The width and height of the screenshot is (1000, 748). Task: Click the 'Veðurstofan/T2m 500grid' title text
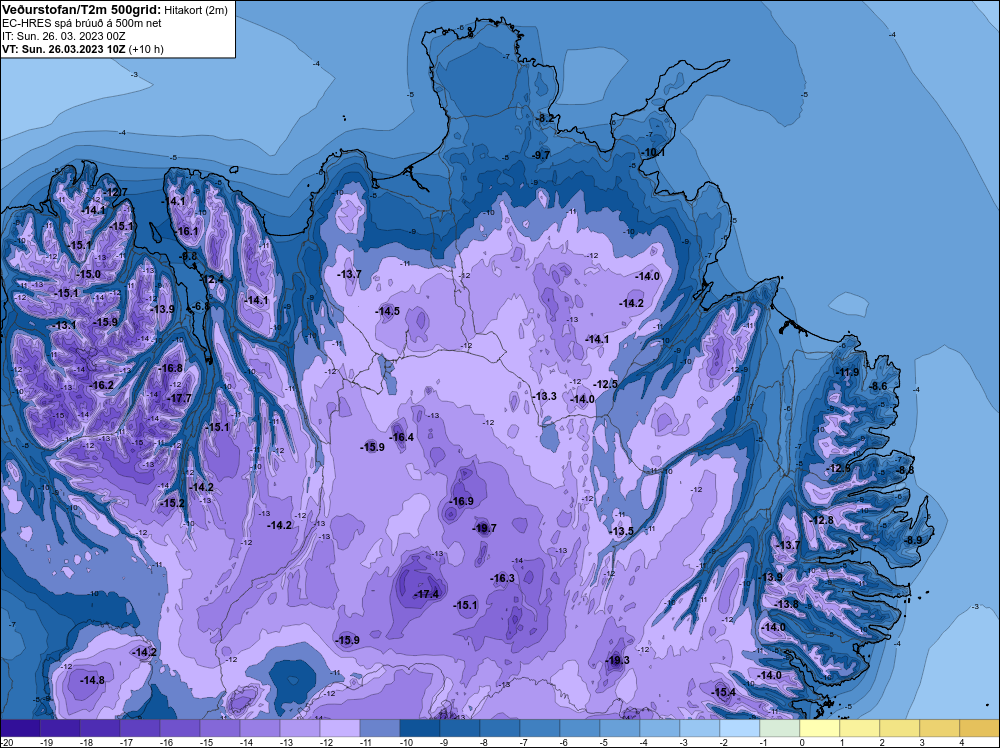(79, 10)
